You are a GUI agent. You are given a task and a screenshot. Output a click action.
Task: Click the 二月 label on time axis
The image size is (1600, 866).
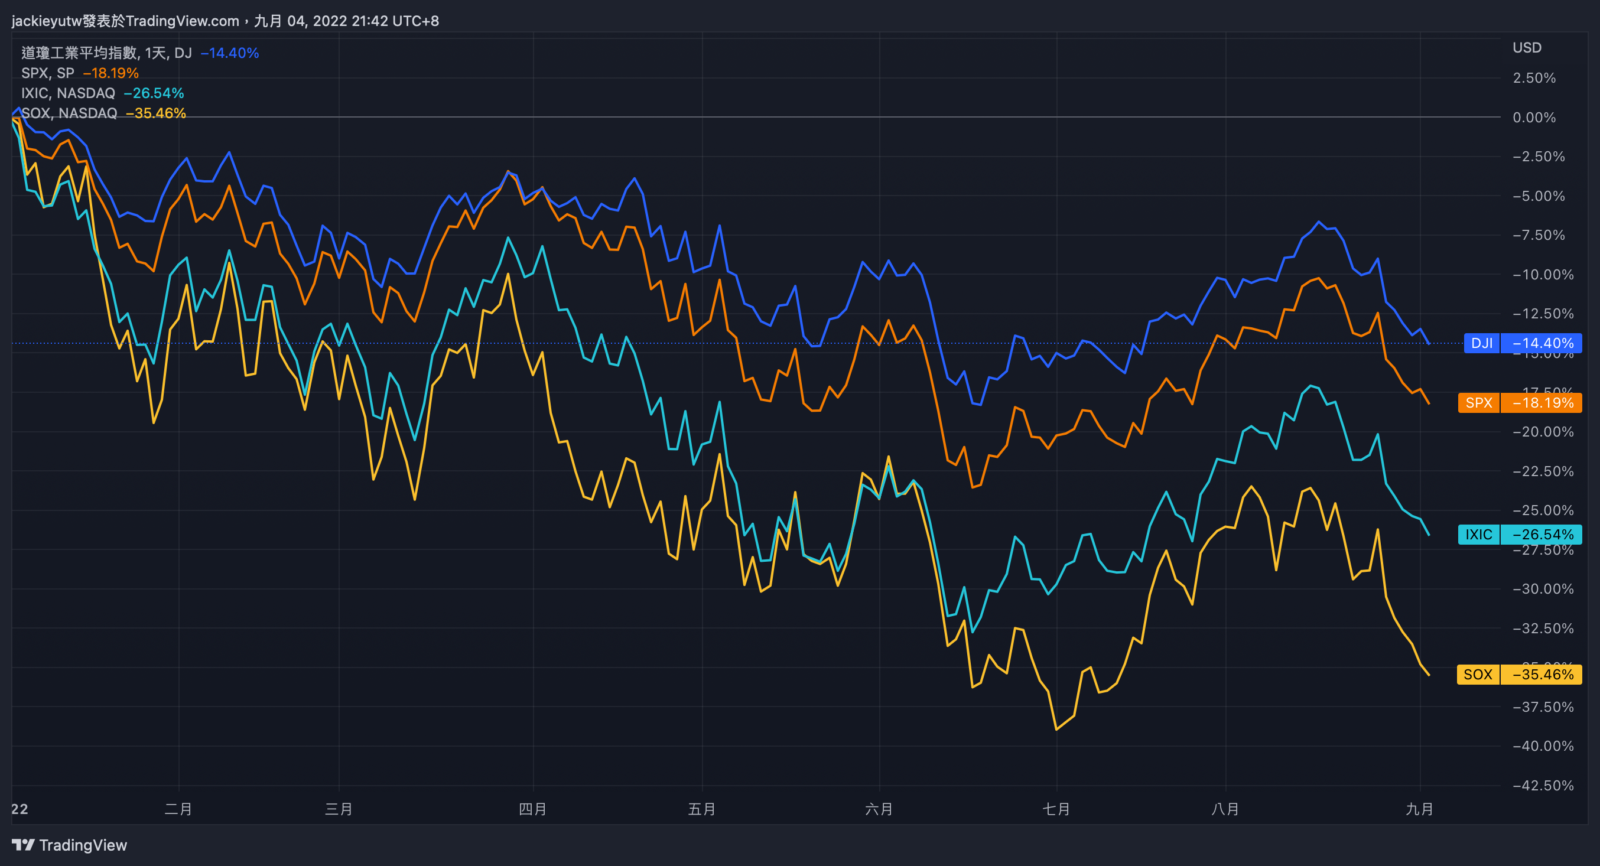[178, 809]
